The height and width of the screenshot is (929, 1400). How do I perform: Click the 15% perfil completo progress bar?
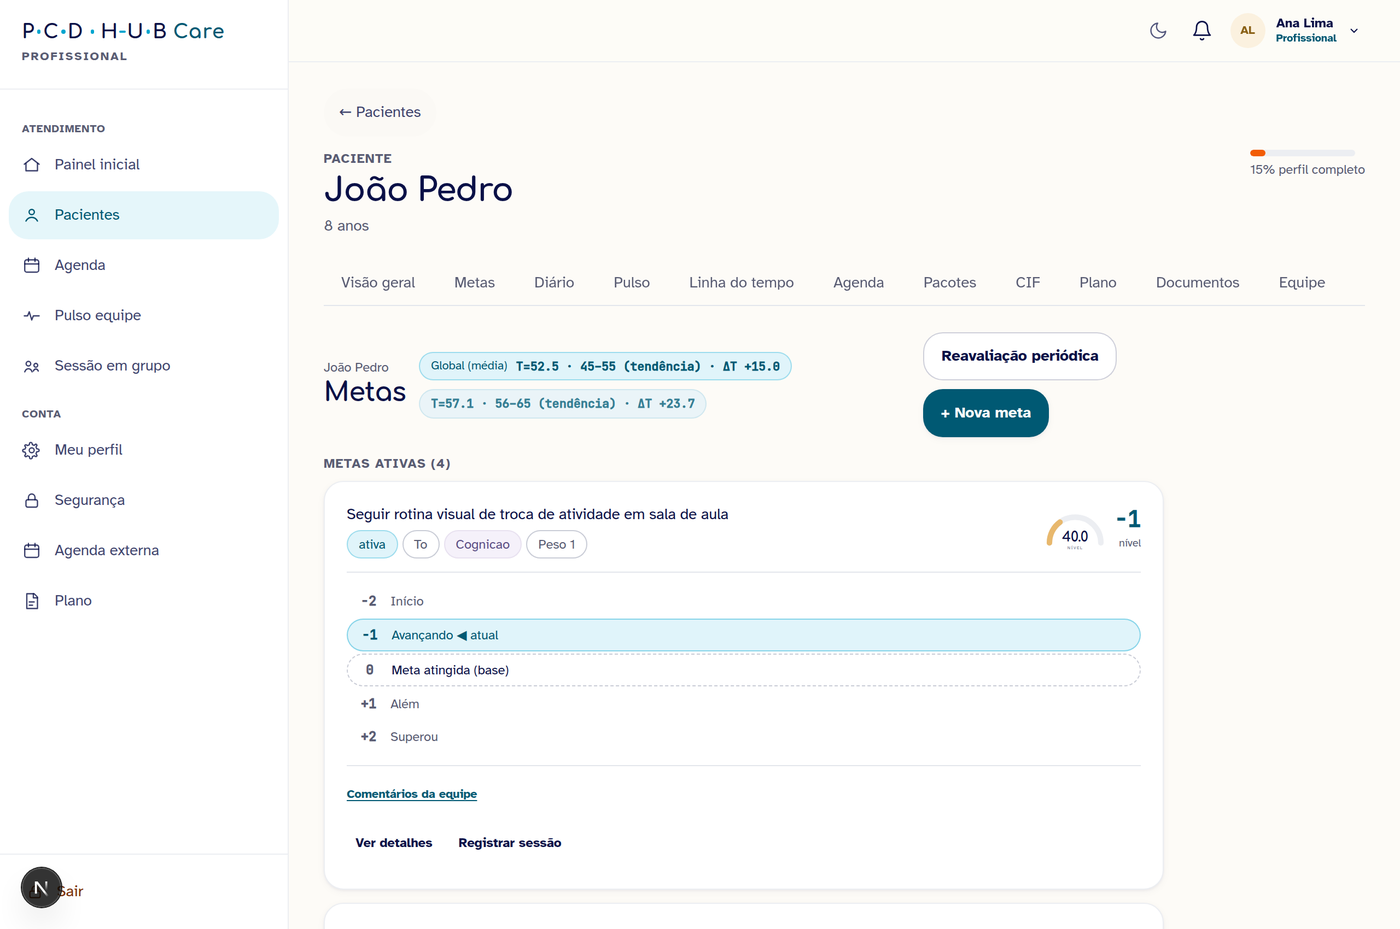(1302, 153)
